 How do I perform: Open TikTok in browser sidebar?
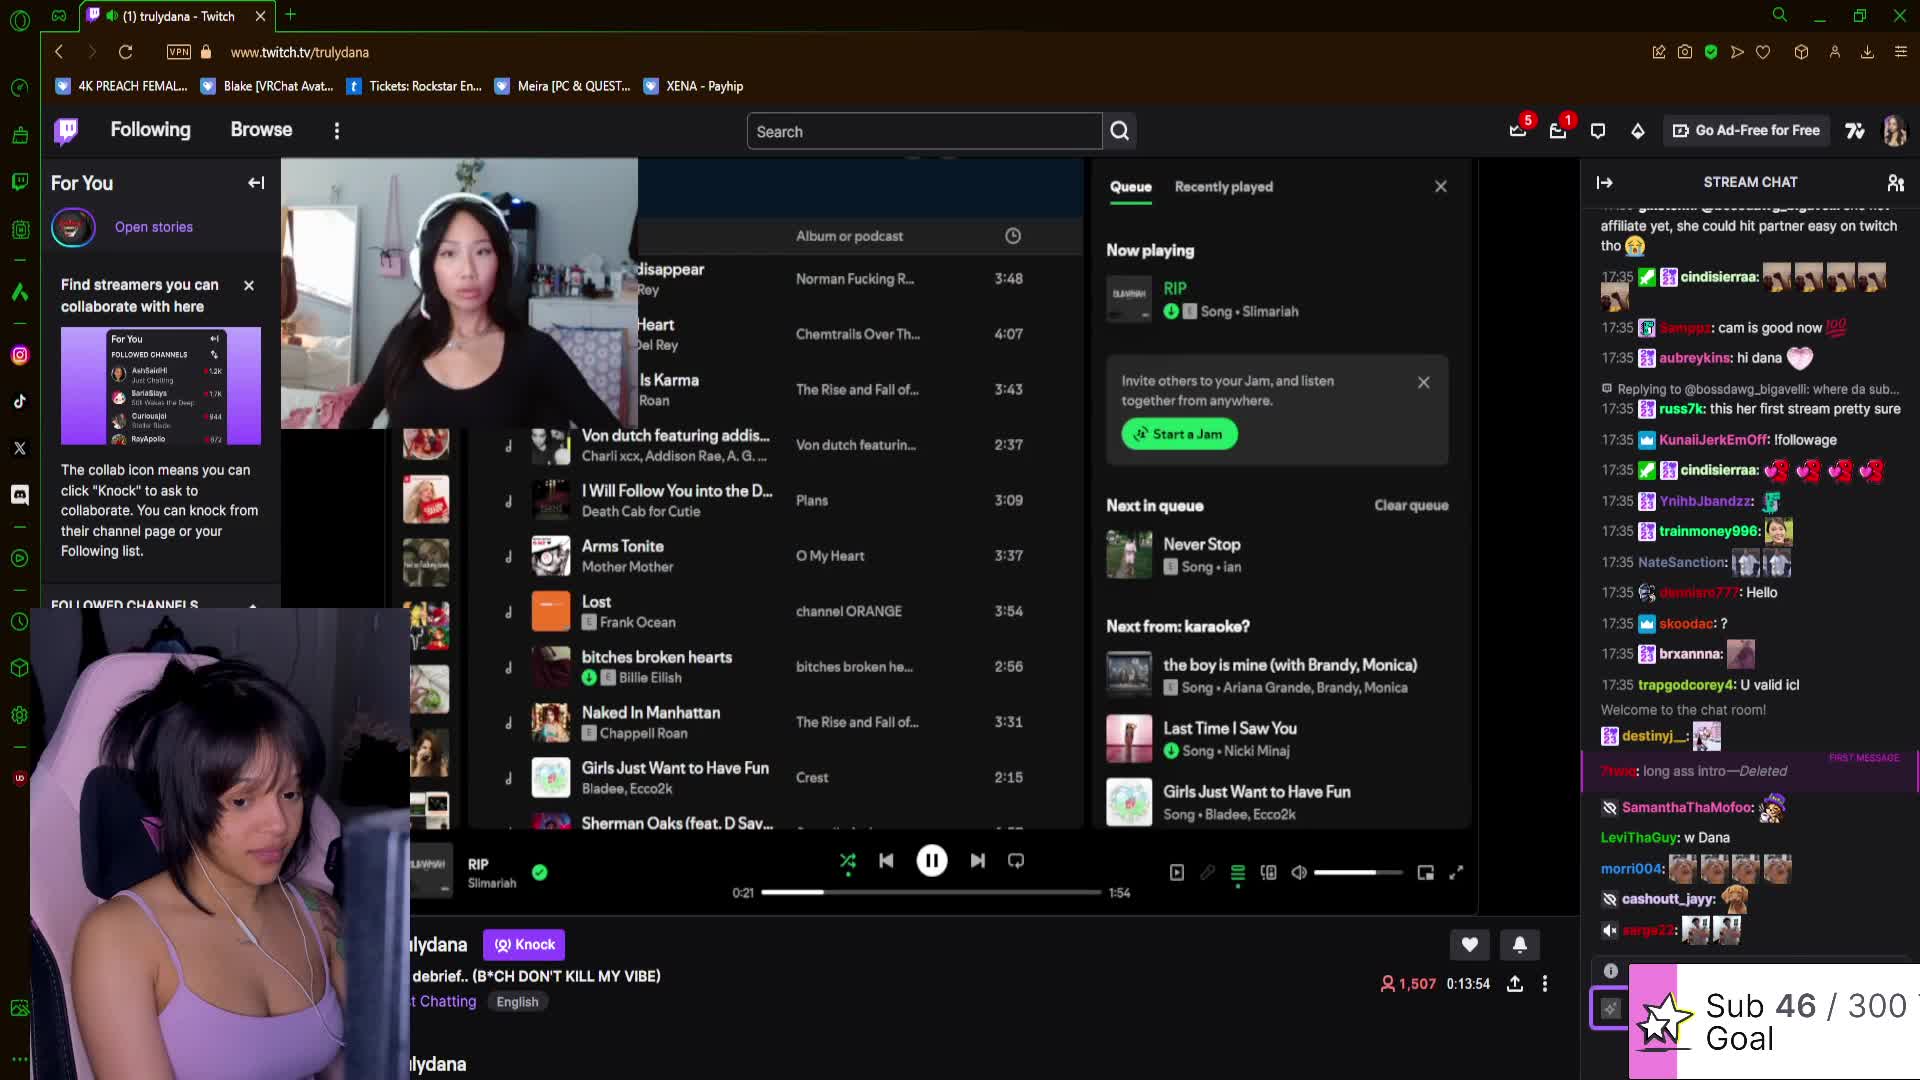[20, 402]
